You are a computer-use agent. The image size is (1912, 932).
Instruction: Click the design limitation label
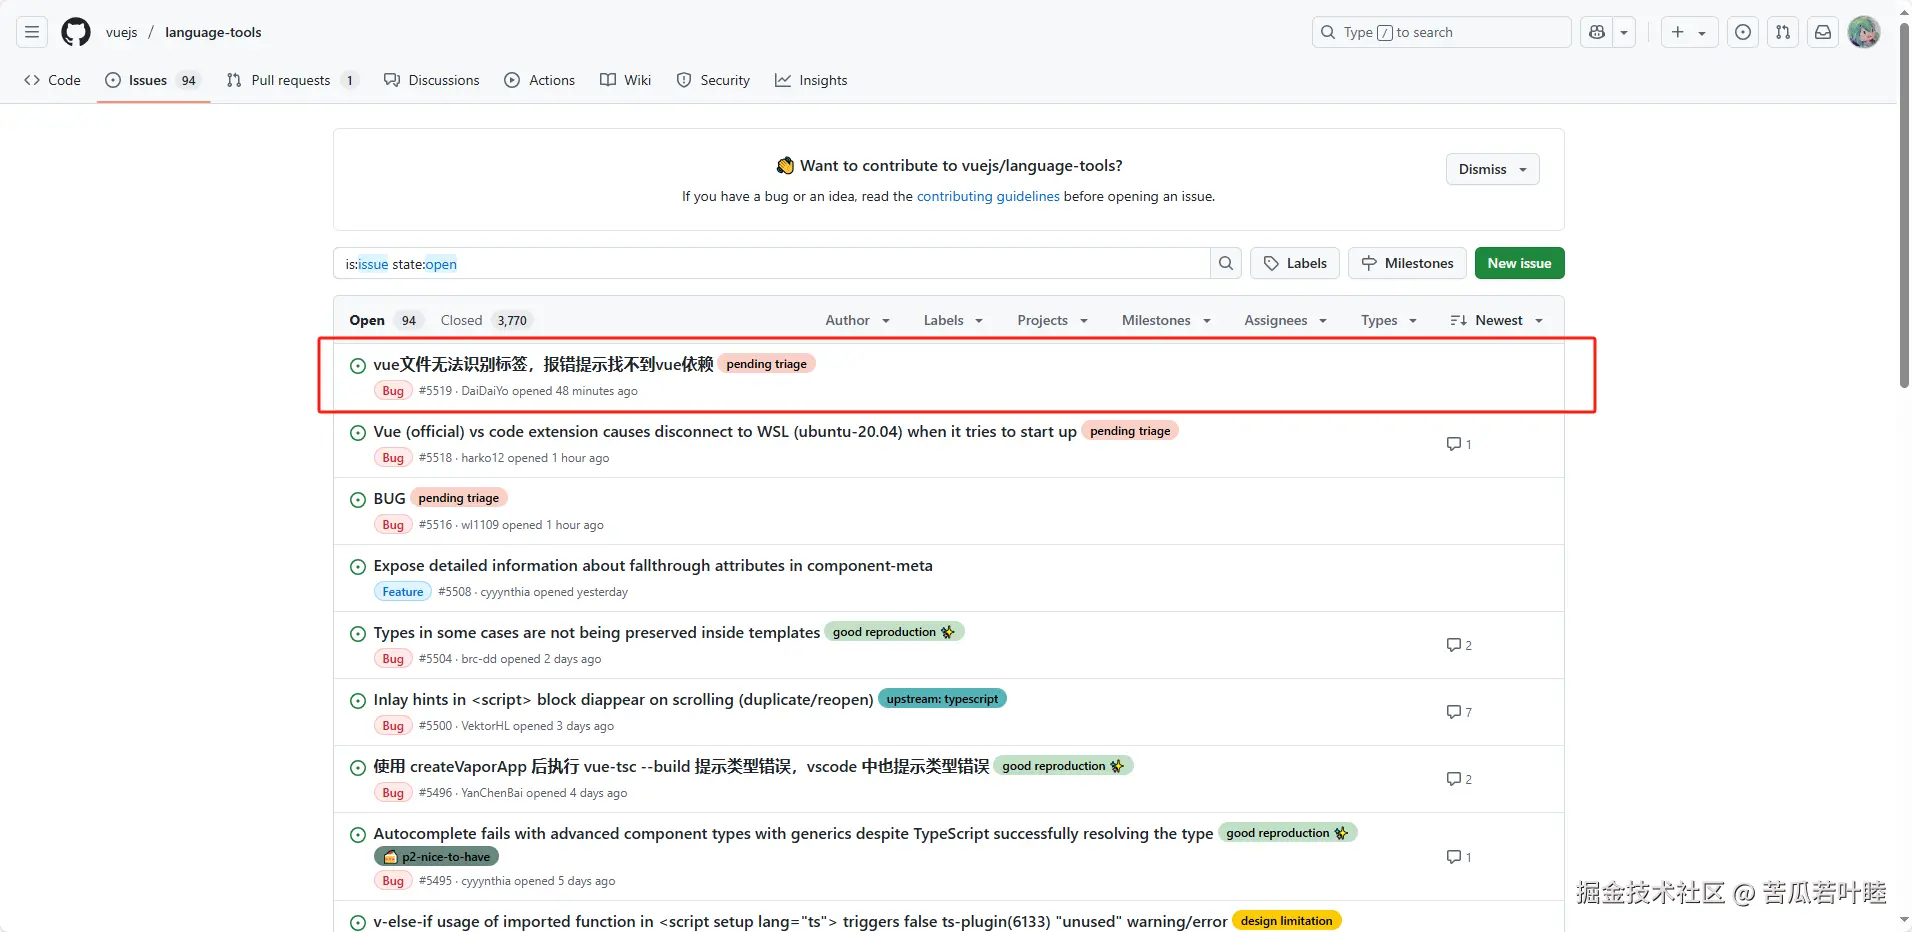tap(1286, 921)
